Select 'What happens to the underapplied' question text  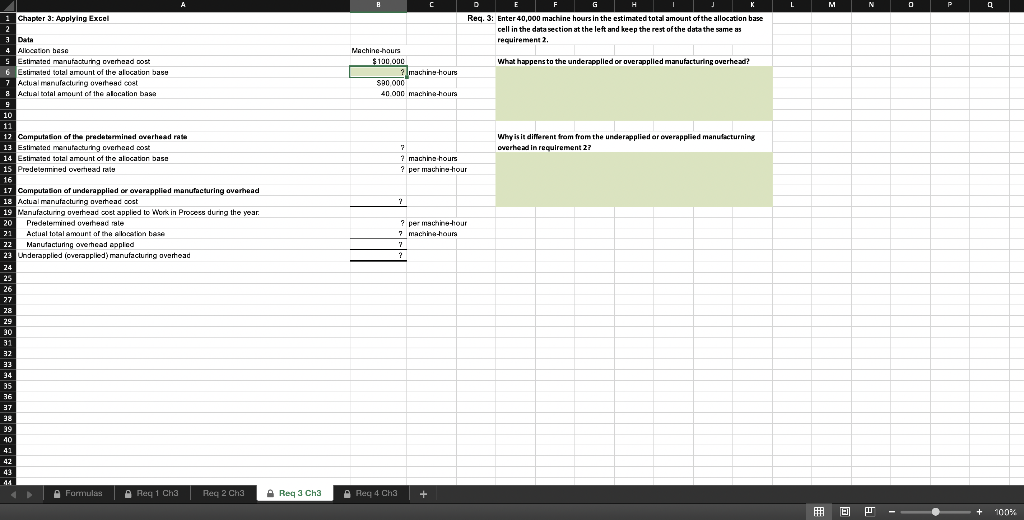coord(623,61)
